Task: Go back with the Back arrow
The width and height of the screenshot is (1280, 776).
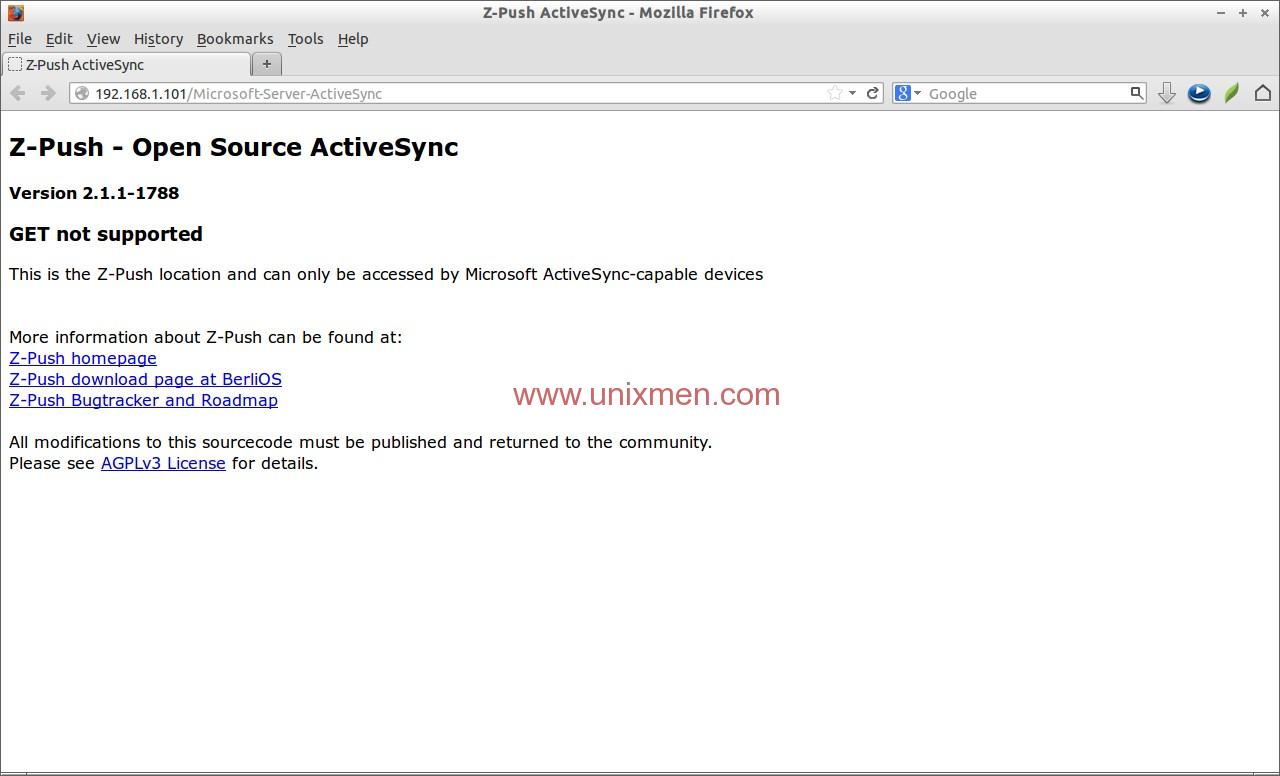Action: coord(18,93)
